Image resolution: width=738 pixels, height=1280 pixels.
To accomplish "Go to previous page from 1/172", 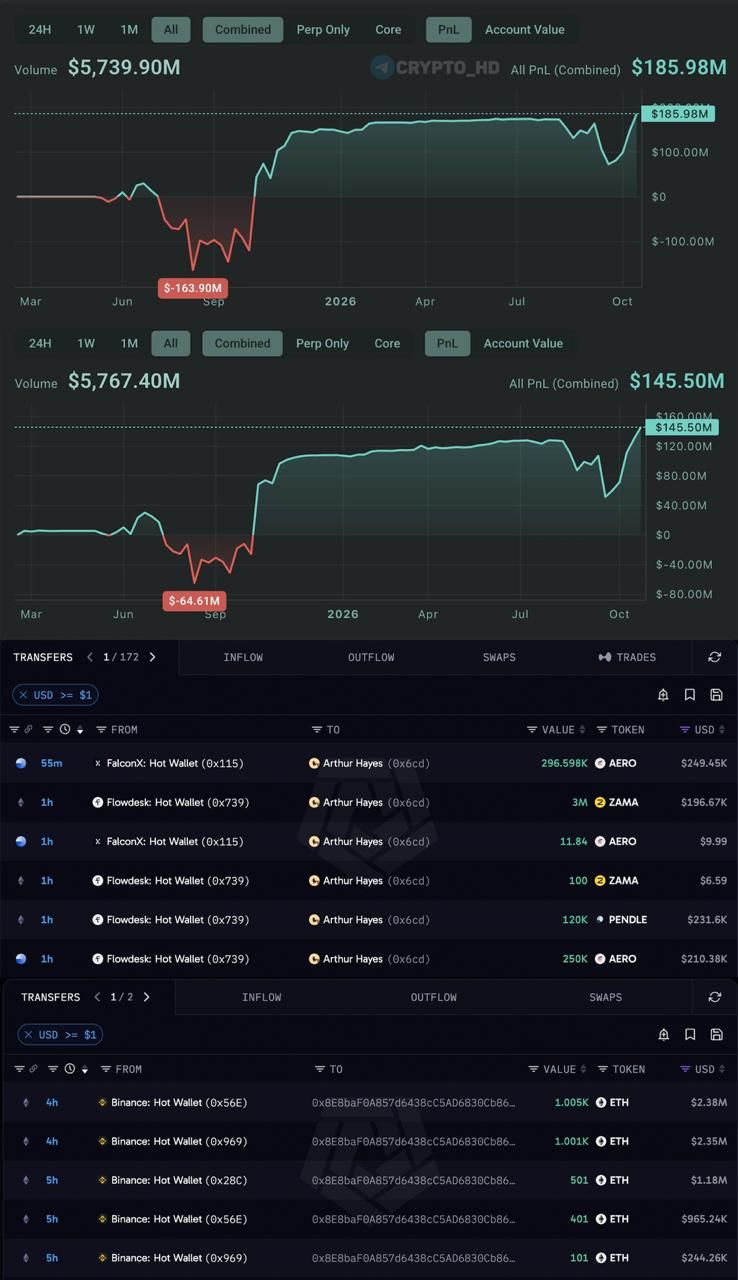I will 90,657.
